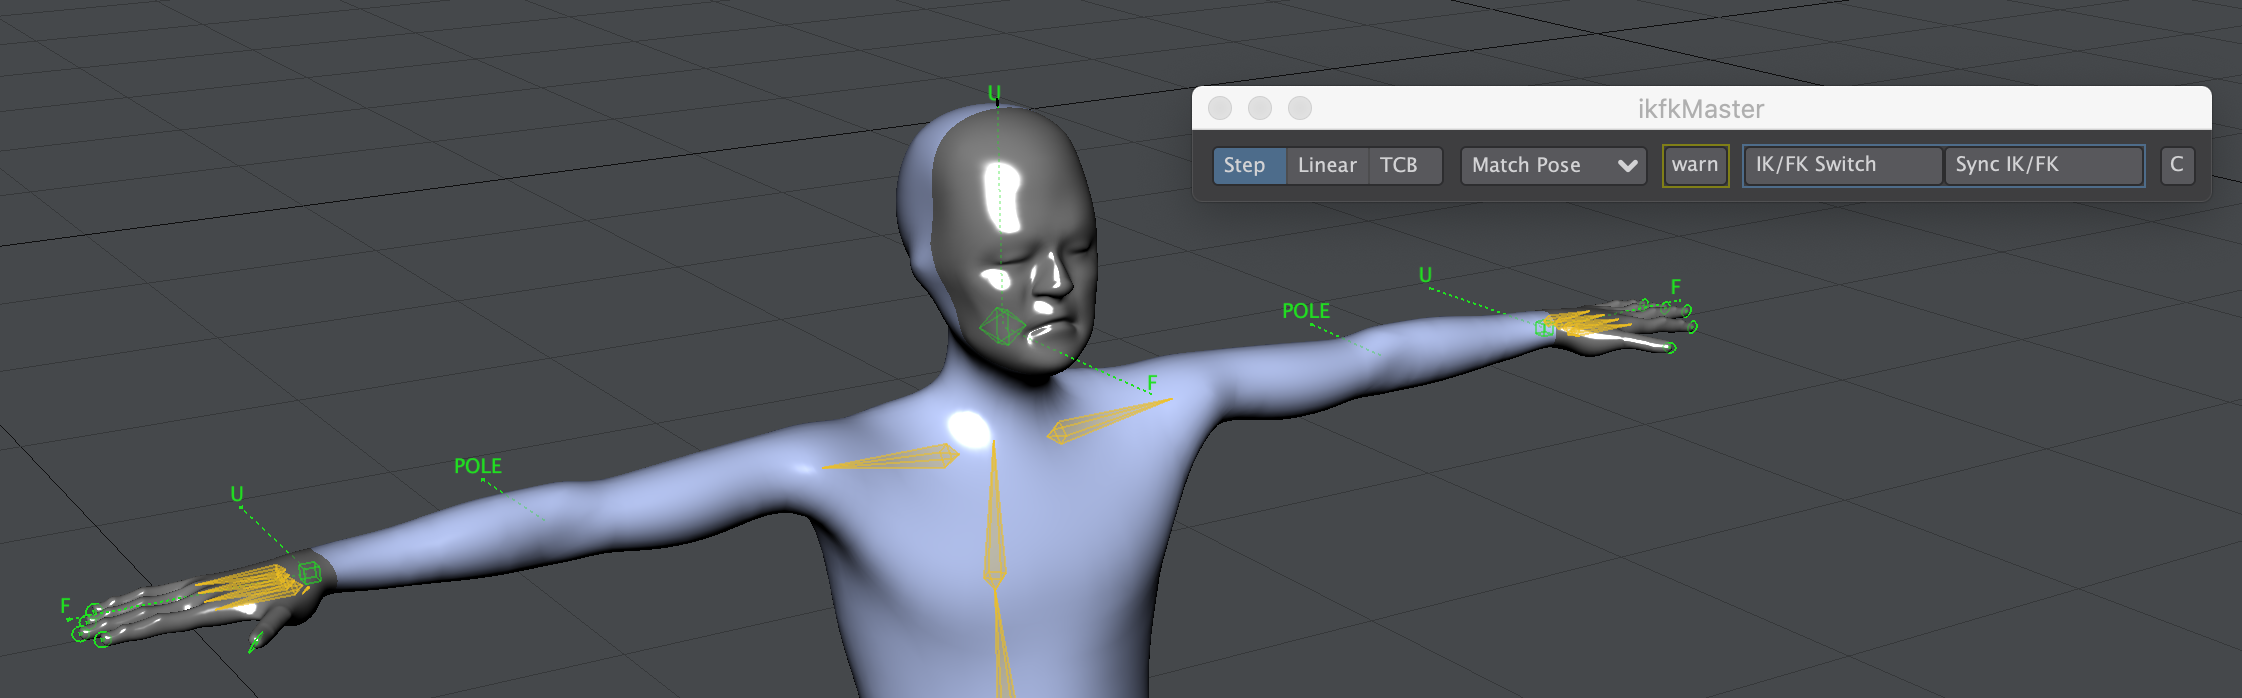2242x698 pixels.
Task: Select the yellow finger bones on the lower-left hand
Action: (x=250, y=586)
